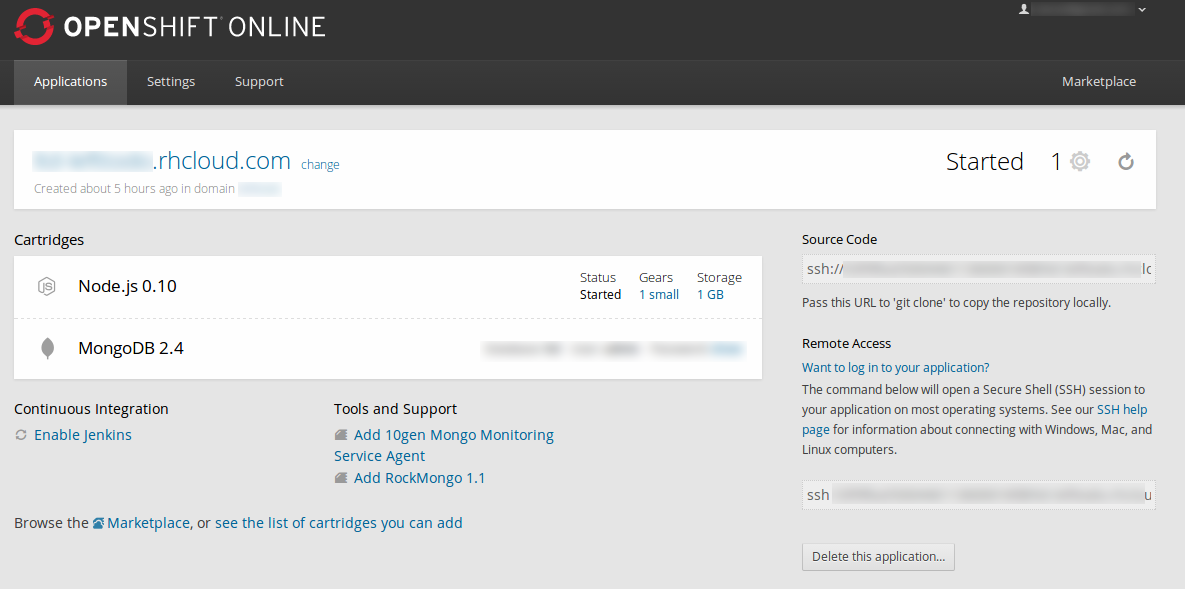Open the rhcloud.com application URL
The width and height of the screenshot is (1185, 589).
(162, 160)
